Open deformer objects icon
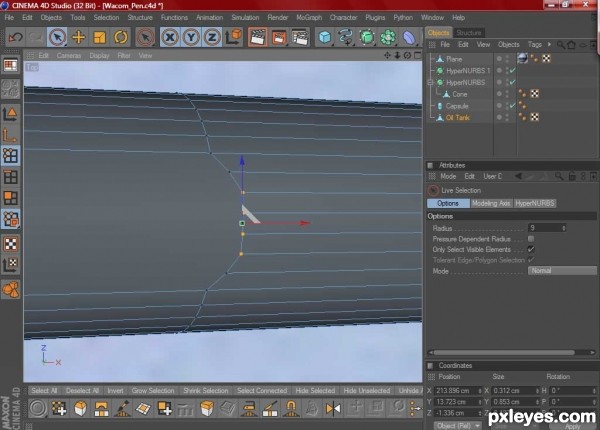The height and width of the screenshot is (430, 600). (x=409, y=37)
